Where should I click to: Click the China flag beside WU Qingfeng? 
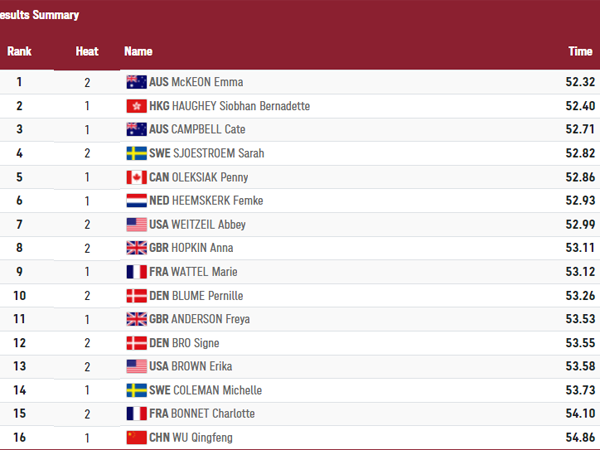136,438
